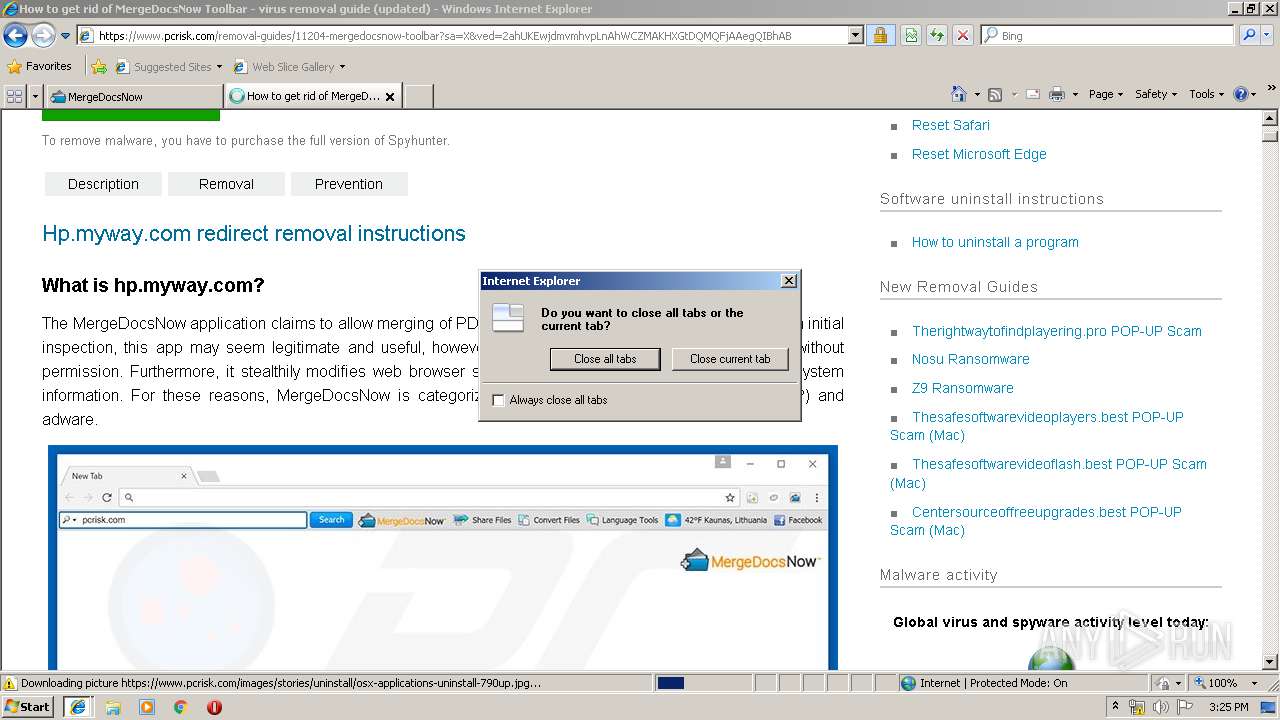Open 'Thesafesoftwarevideoflash.best POP-UP Scam' link
Viewport: 1280px width, 720px height.
[1048, 473]
